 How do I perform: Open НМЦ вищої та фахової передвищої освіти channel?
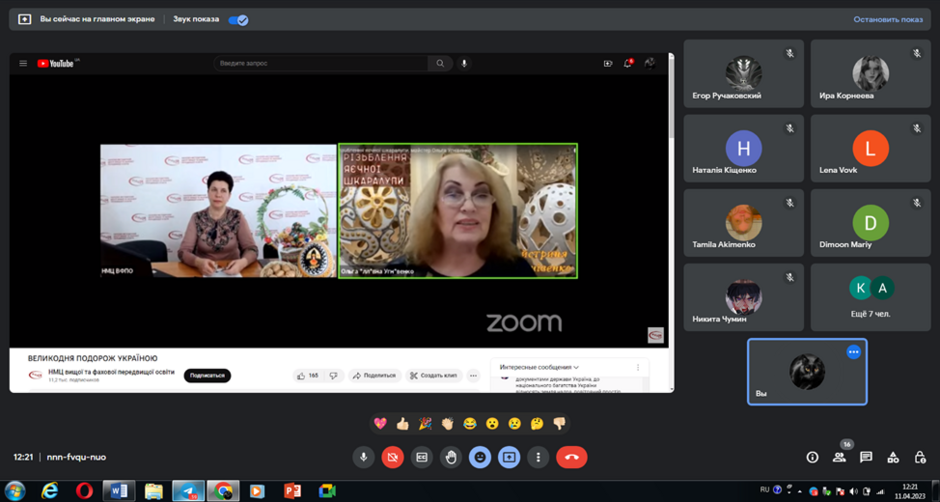click(x=112, y=372)
